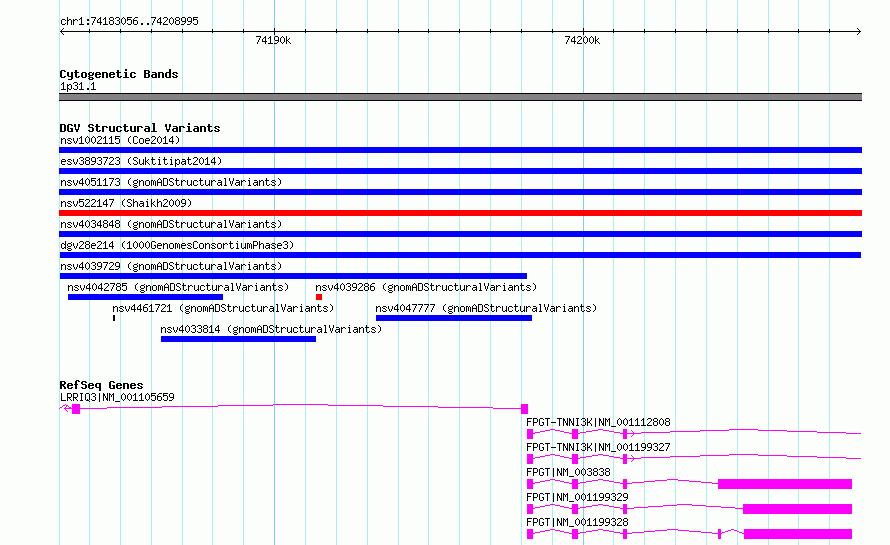Select the nsv4051173 gnomAD variant bar
890x545 pixels.
coord(460,192)
